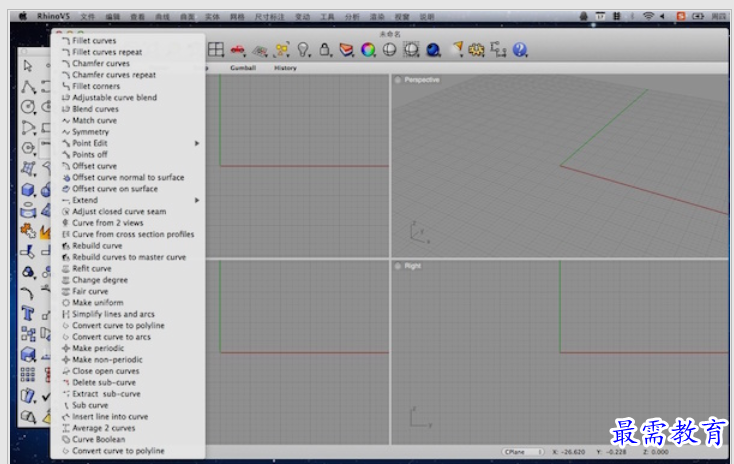Image resolution: width=734 pixels, height=464 pixels.
Task: Select Simplify lines and arcs
Action: (x=113, y=314)
